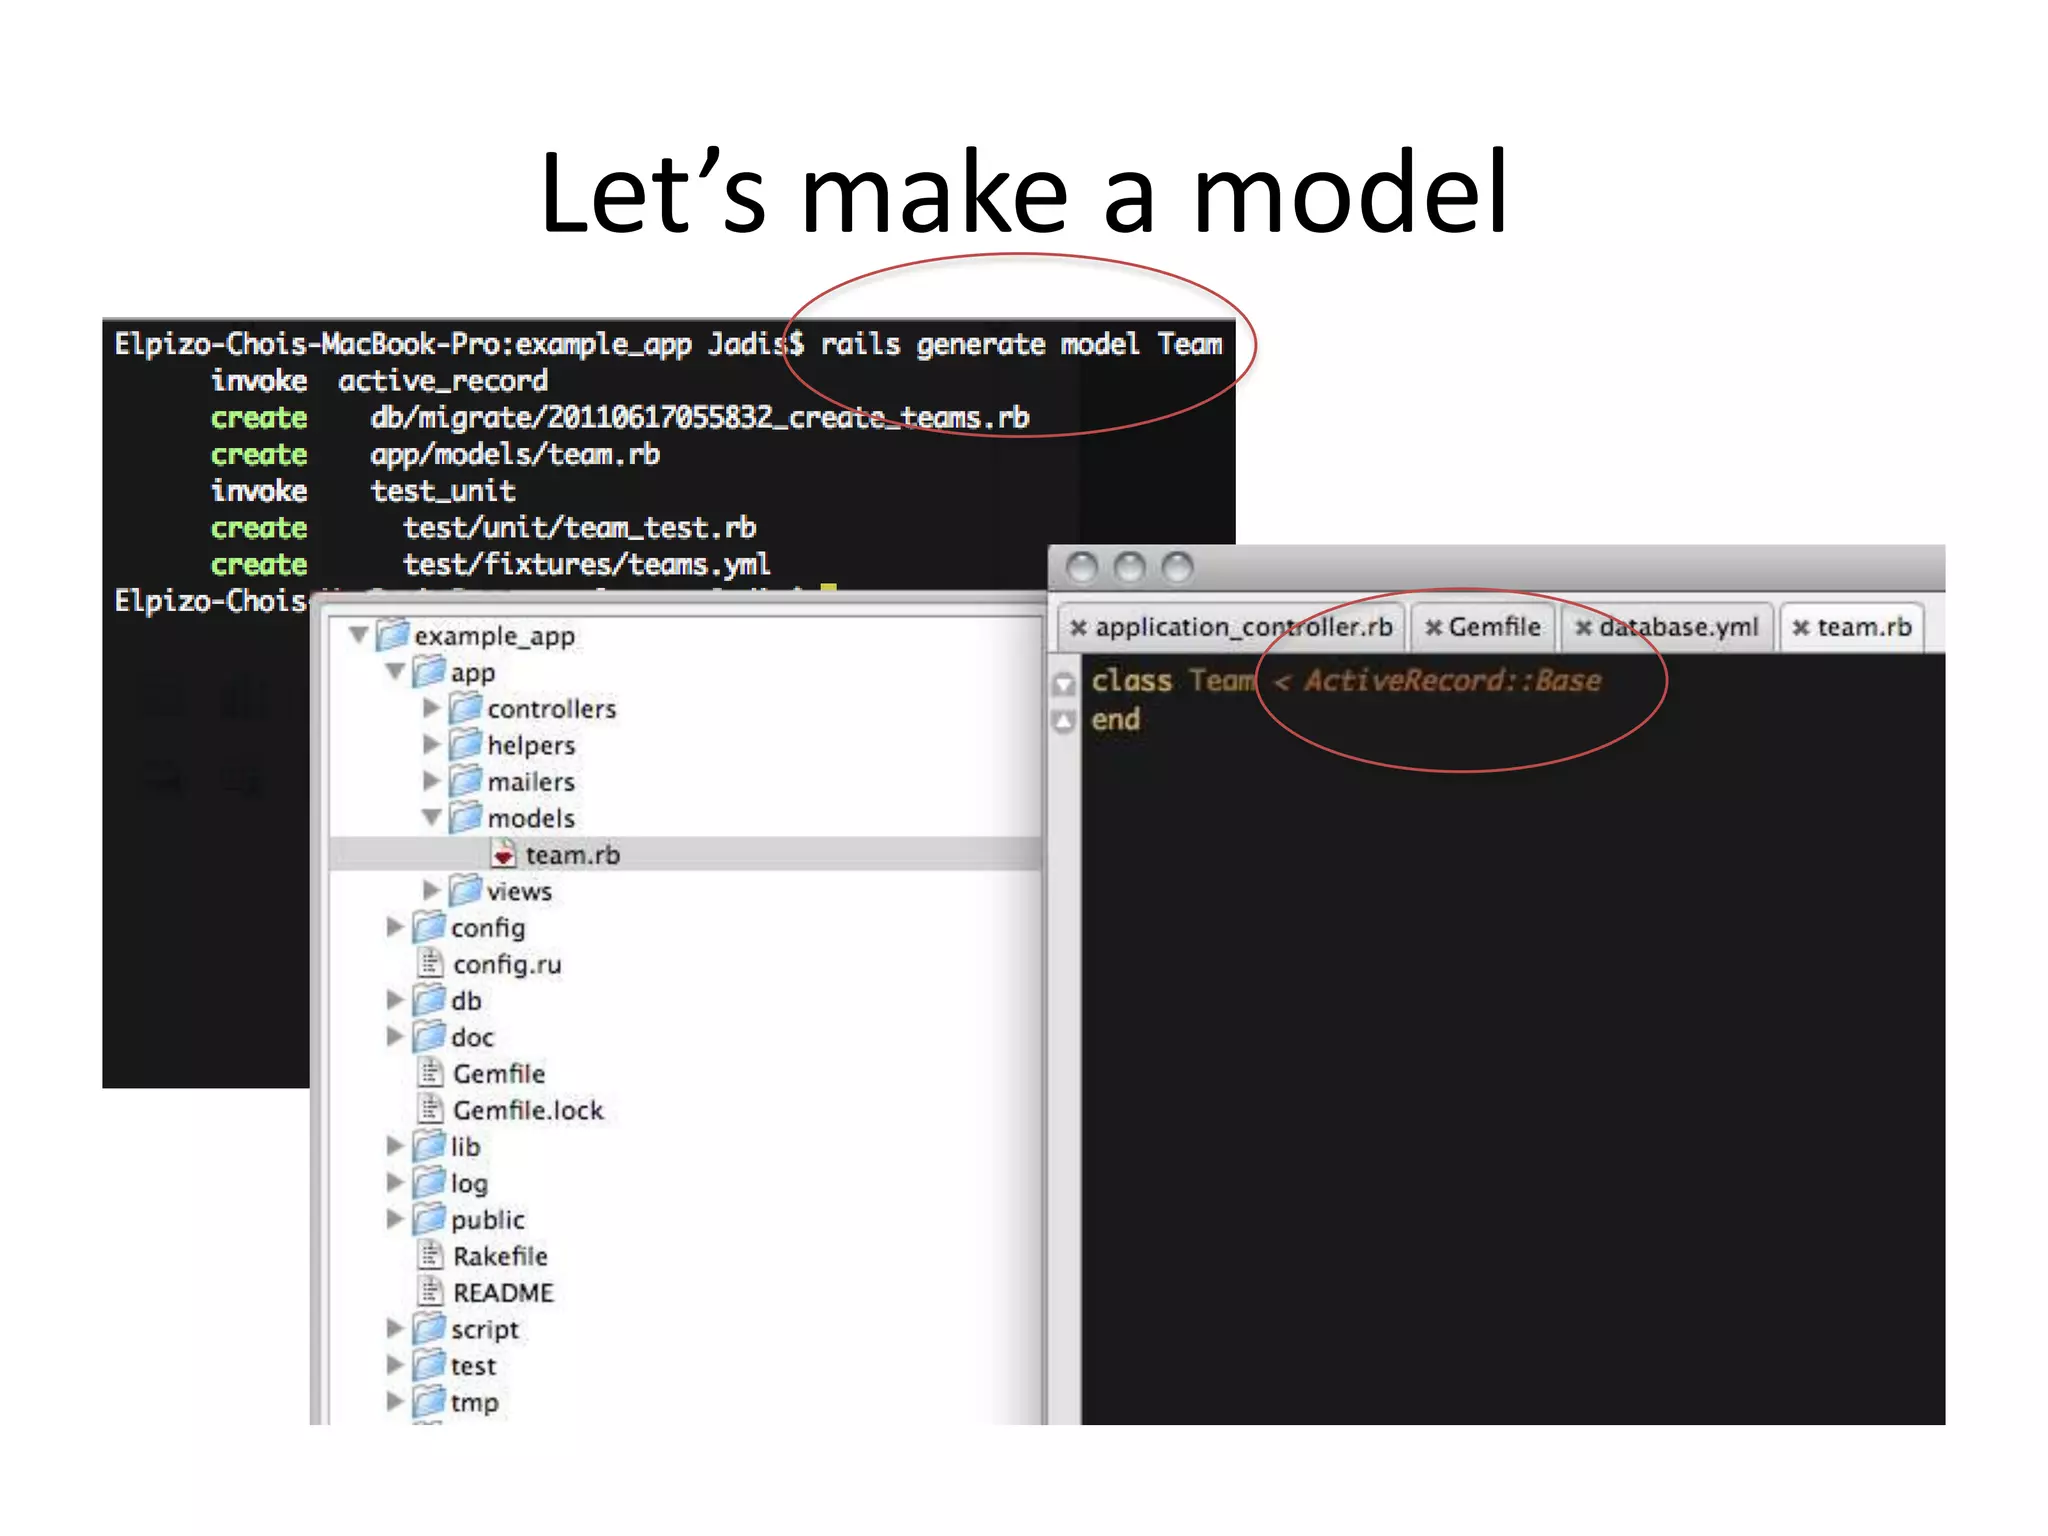This screenshot has width=2048, height=1536.
Task: Click the log folder icon
Action: tap(429, 1182)
